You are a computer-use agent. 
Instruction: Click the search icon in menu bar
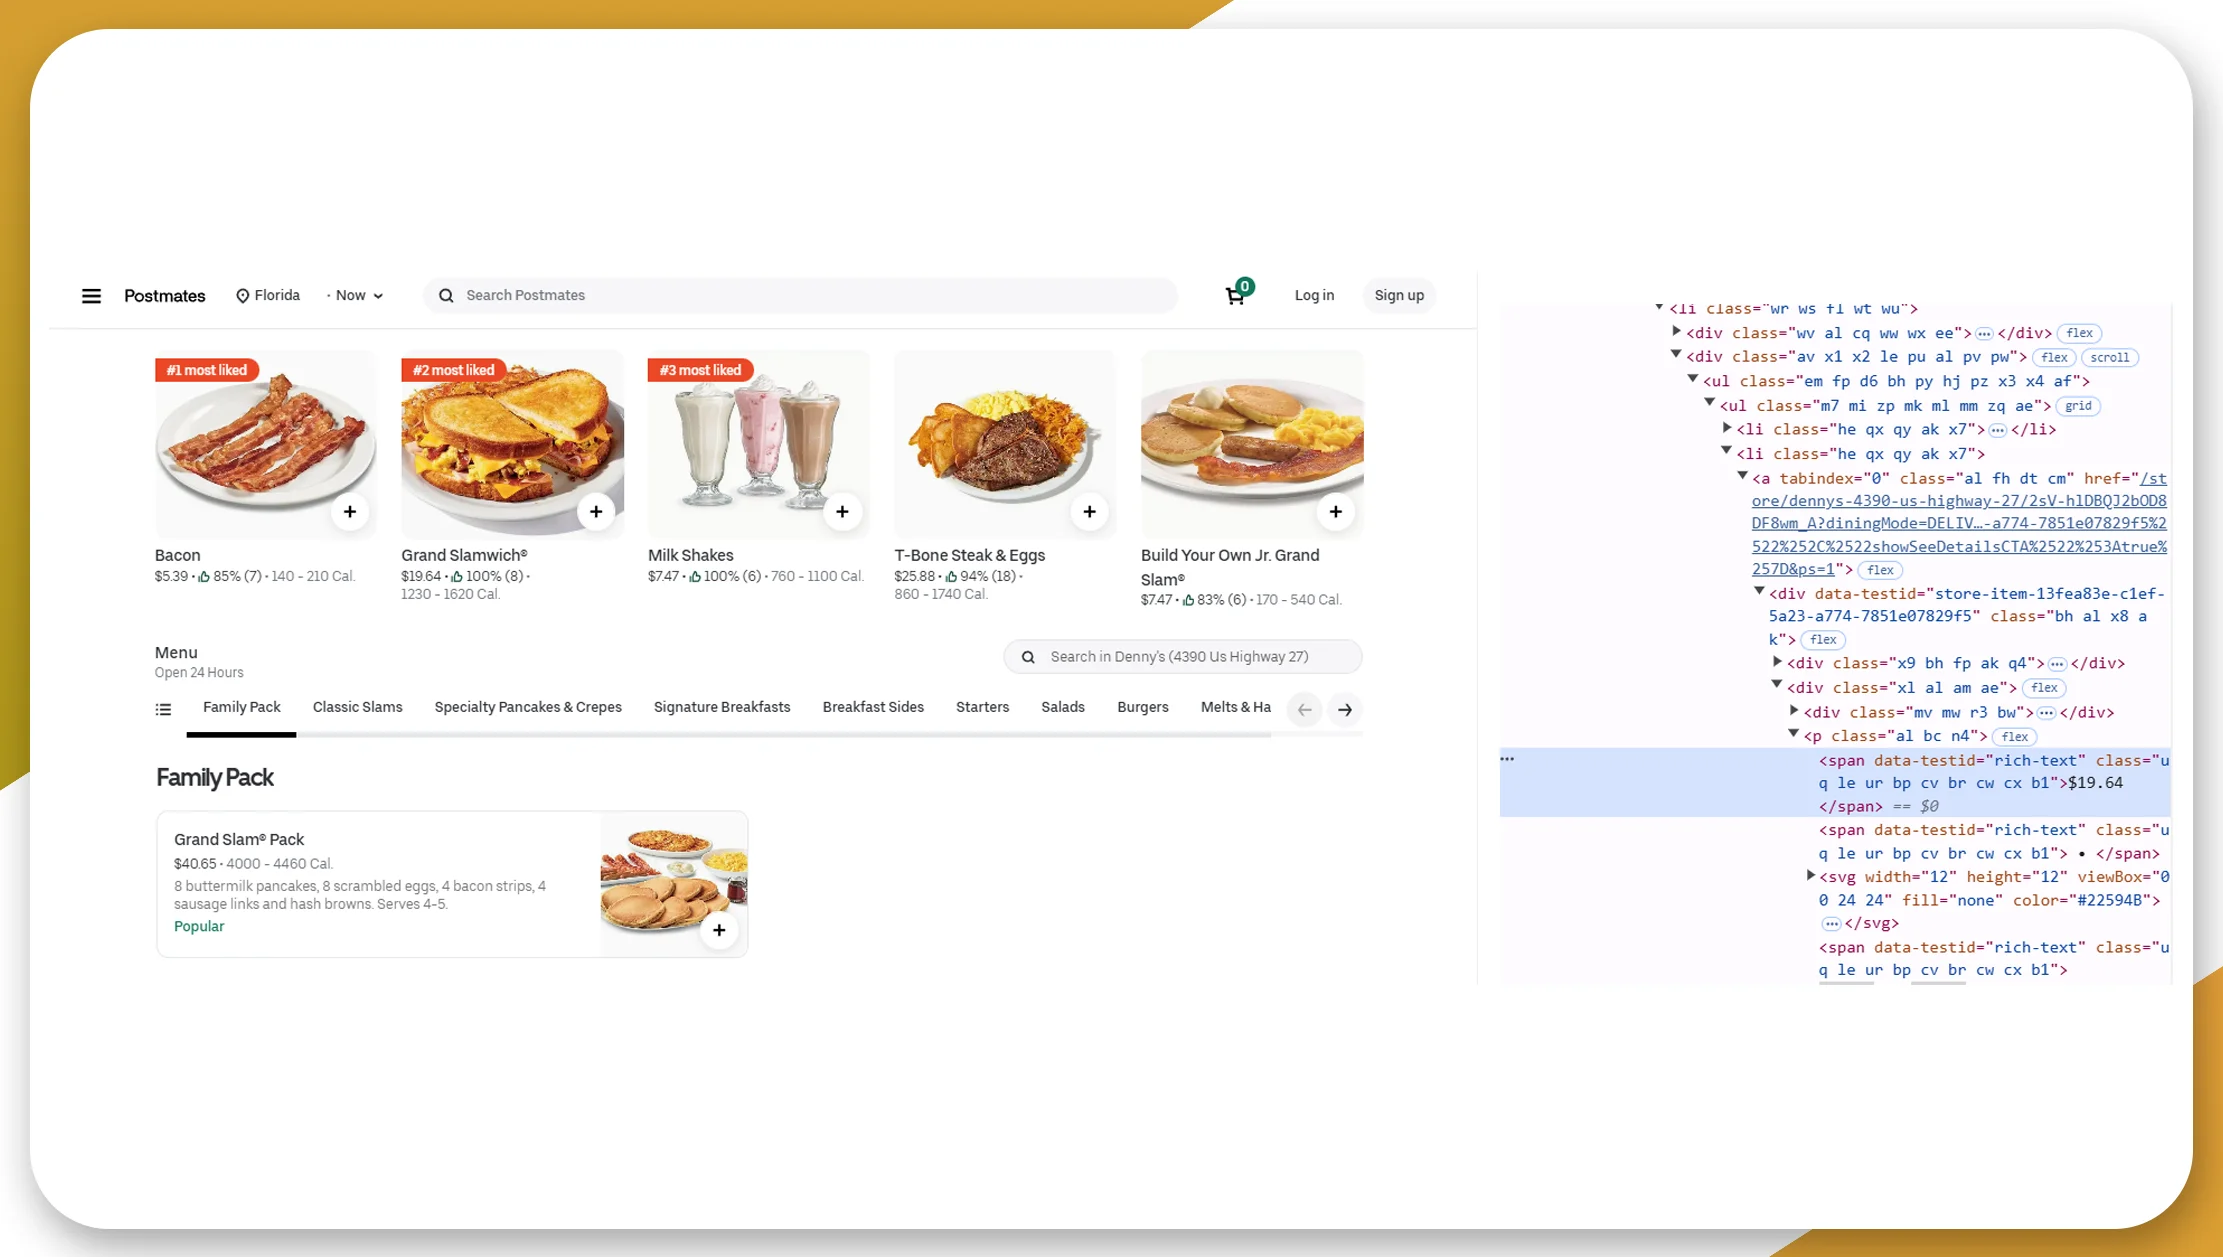[446, 295]
